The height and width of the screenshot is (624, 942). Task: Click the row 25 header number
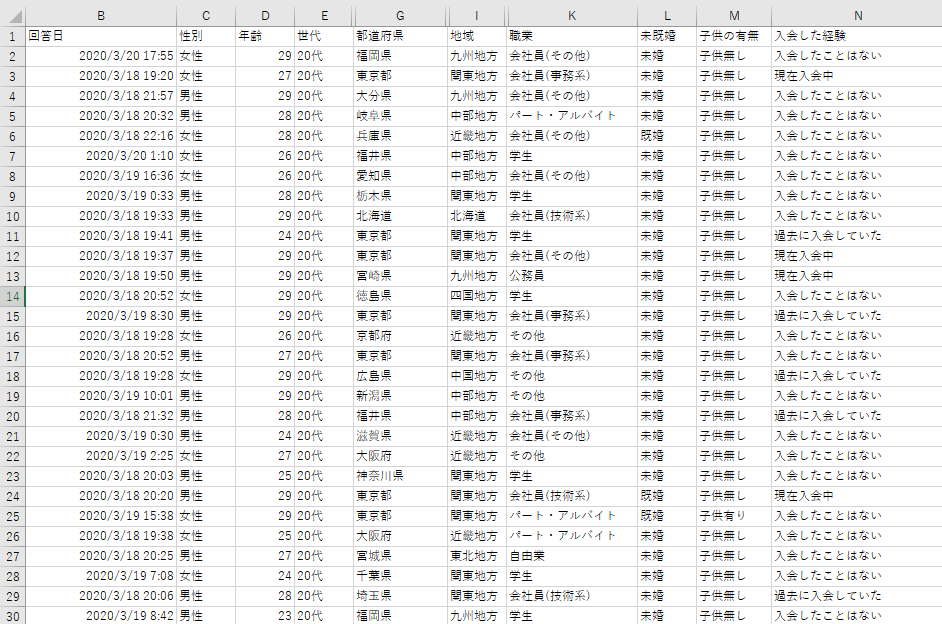tap(12, 516)
